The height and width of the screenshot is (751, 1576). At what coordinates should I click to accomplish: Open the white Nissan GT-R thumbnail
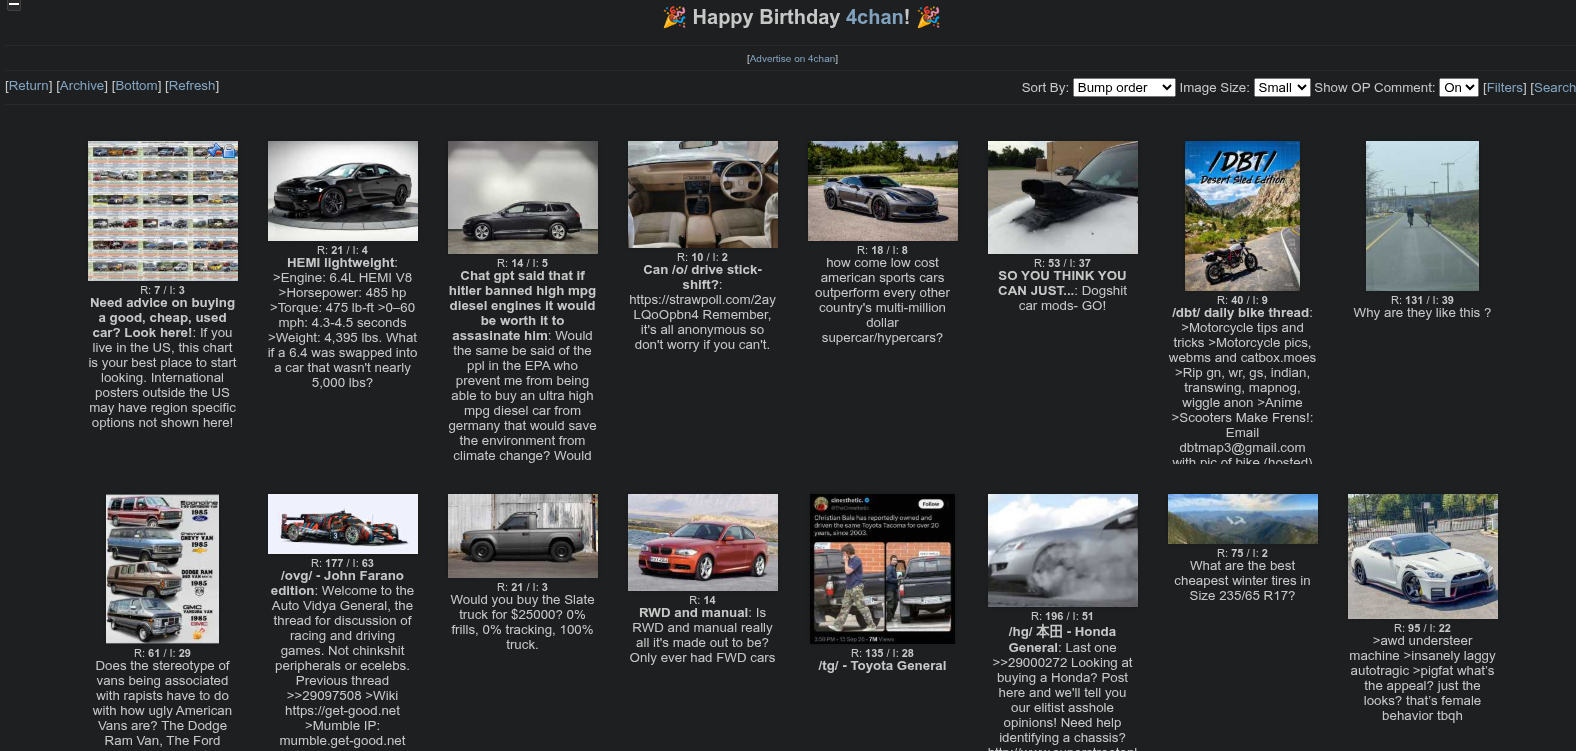(1423, 556)
